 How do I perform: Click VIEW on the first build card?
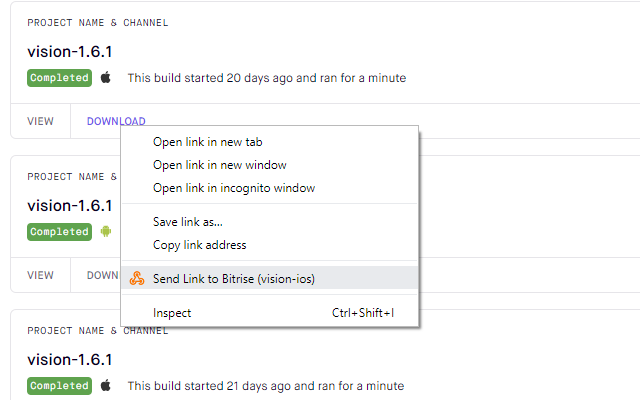(40, 121)
